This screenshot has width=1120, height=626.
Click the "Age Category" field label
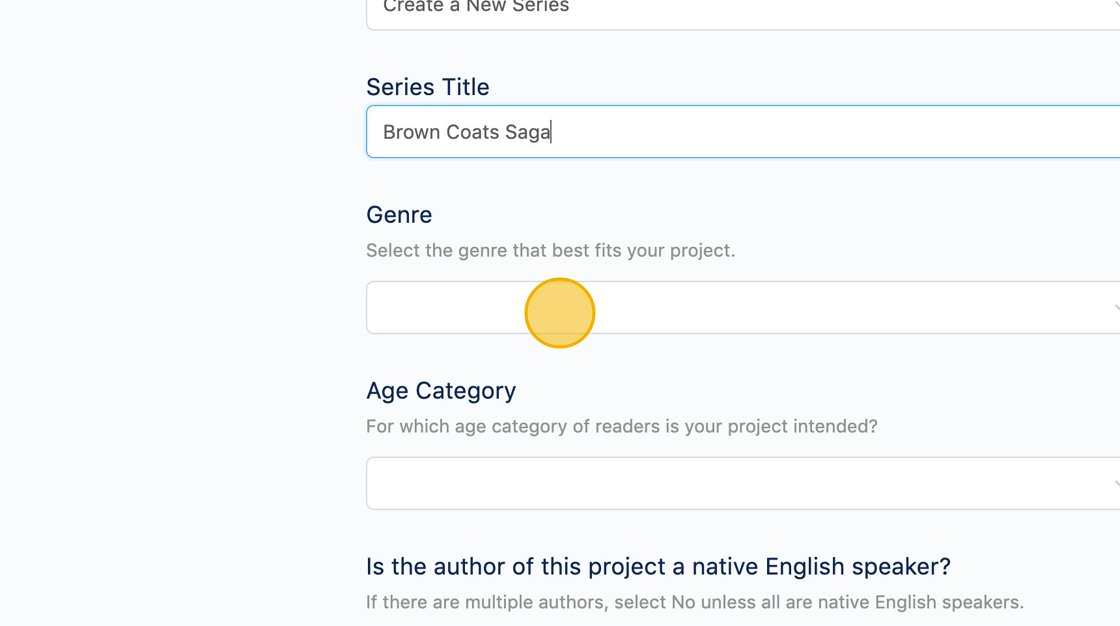coord(441,391)
